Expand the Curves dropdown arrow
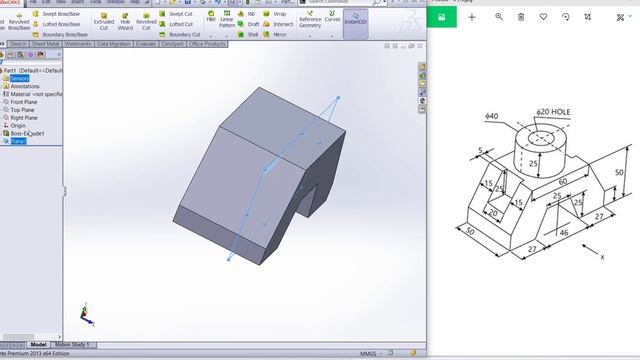 332,36
